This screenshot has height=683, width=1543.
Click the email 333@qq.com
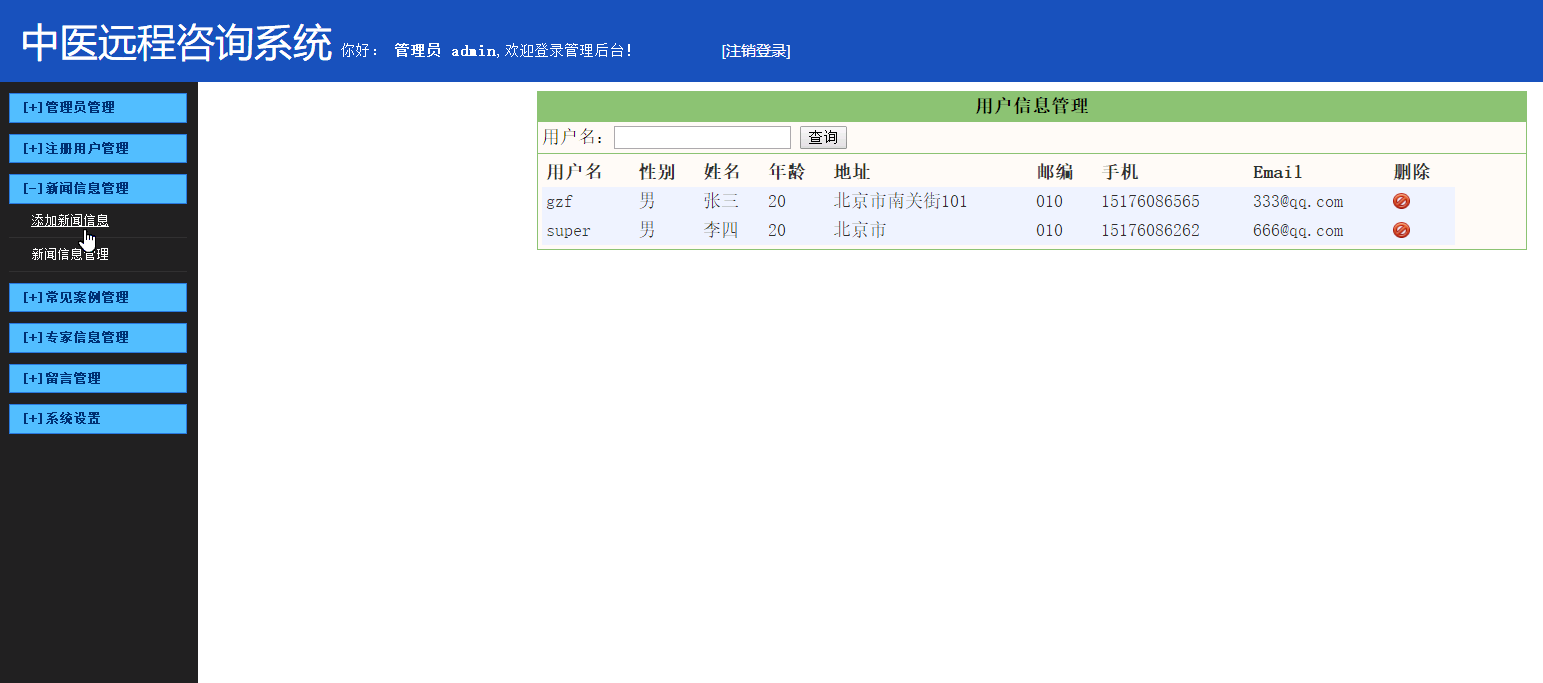(1297, 201)
